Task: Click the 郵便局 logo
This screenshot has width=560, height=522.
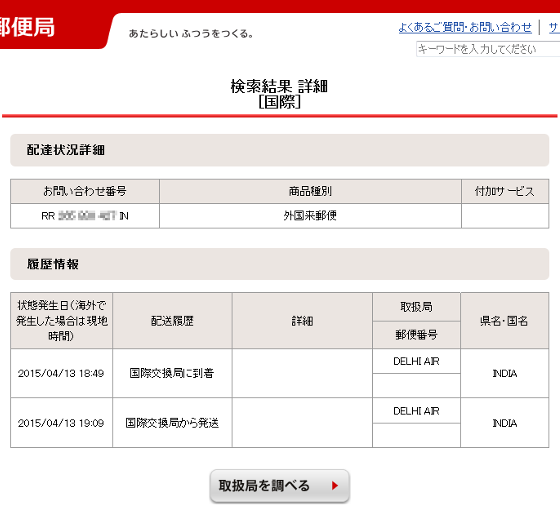Action: (27, 27)
